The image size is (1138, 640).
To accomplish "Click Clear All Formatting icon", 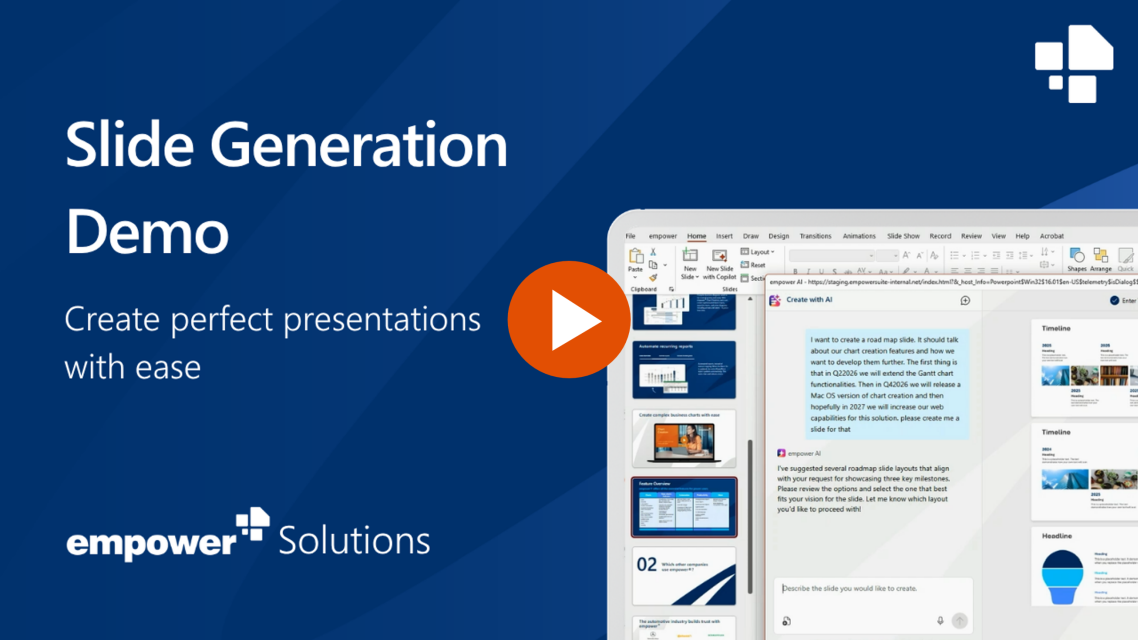I will pyautogui.click(x=934, y=255).
